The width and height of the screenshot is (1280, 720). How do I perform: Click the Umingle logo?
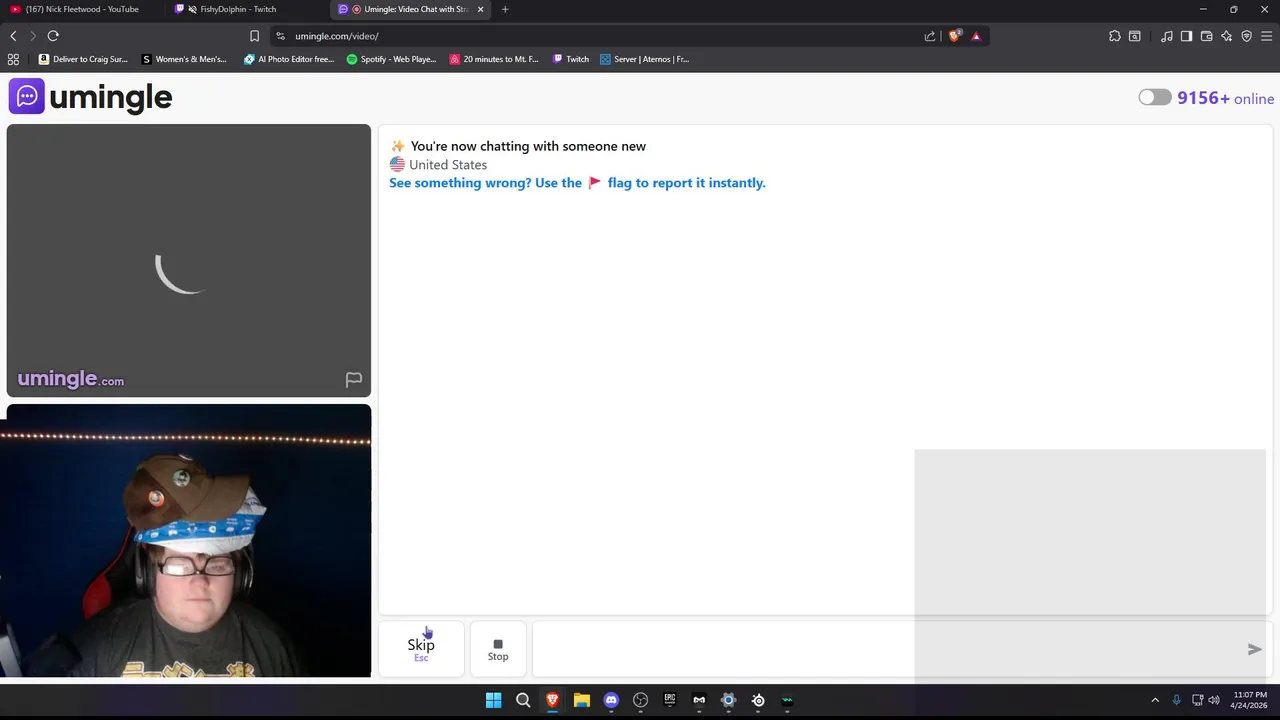pos(91,97)
